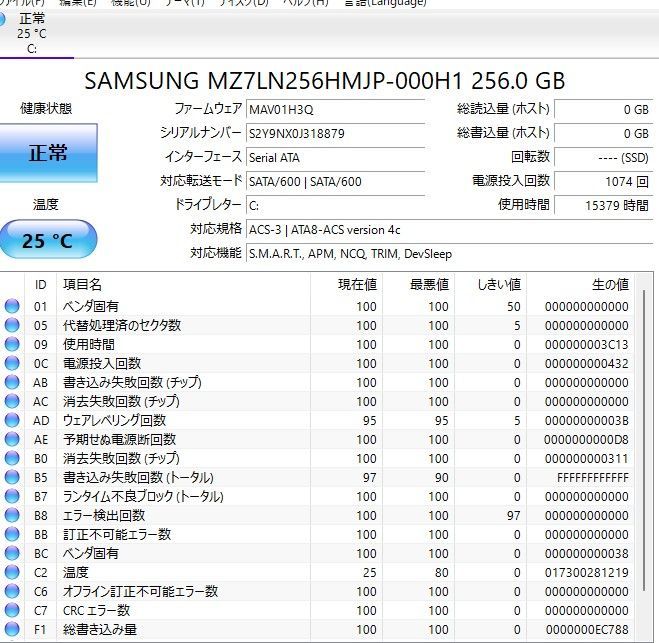Viewport: 659px width, 643px height.
Task: Click raw value FFFFFFFFFFFF in row B5
Action: point(593,477)
